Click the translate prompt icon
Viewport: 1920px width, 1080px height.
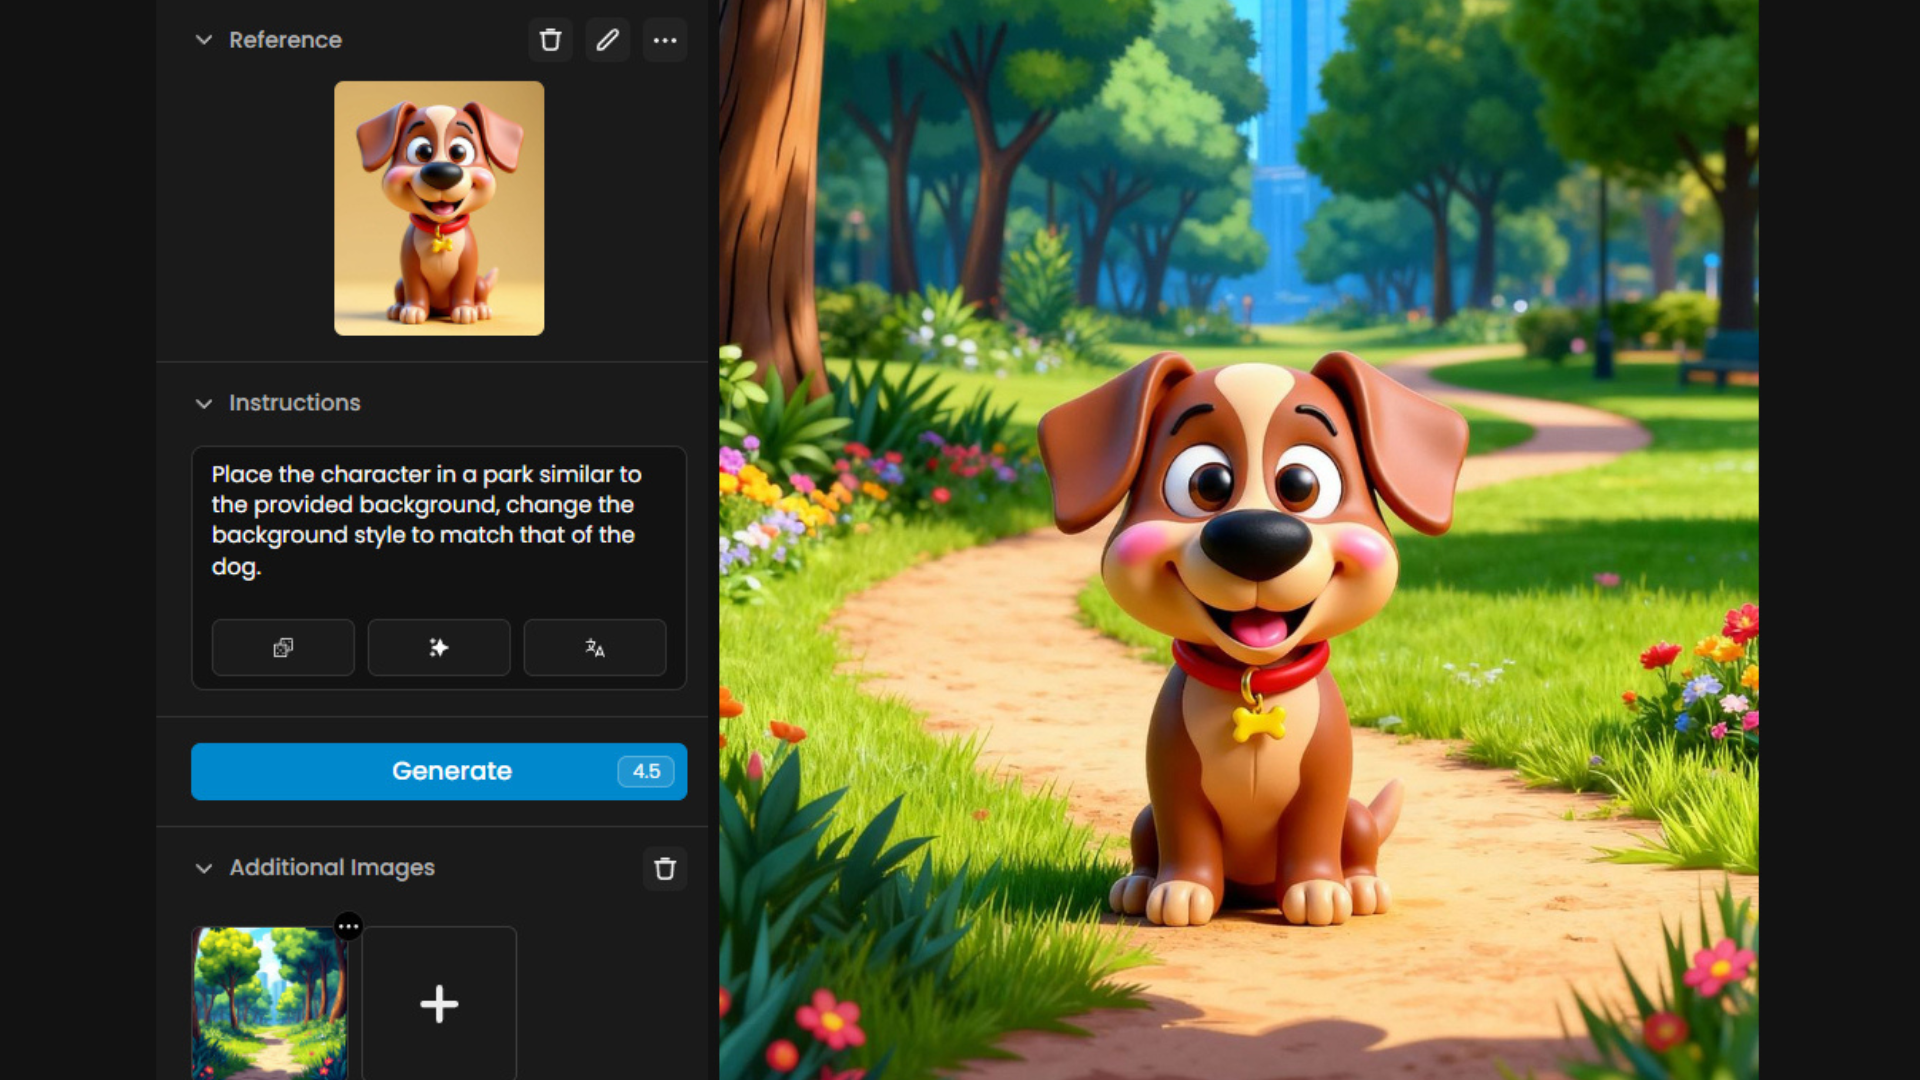coord(595,648)
